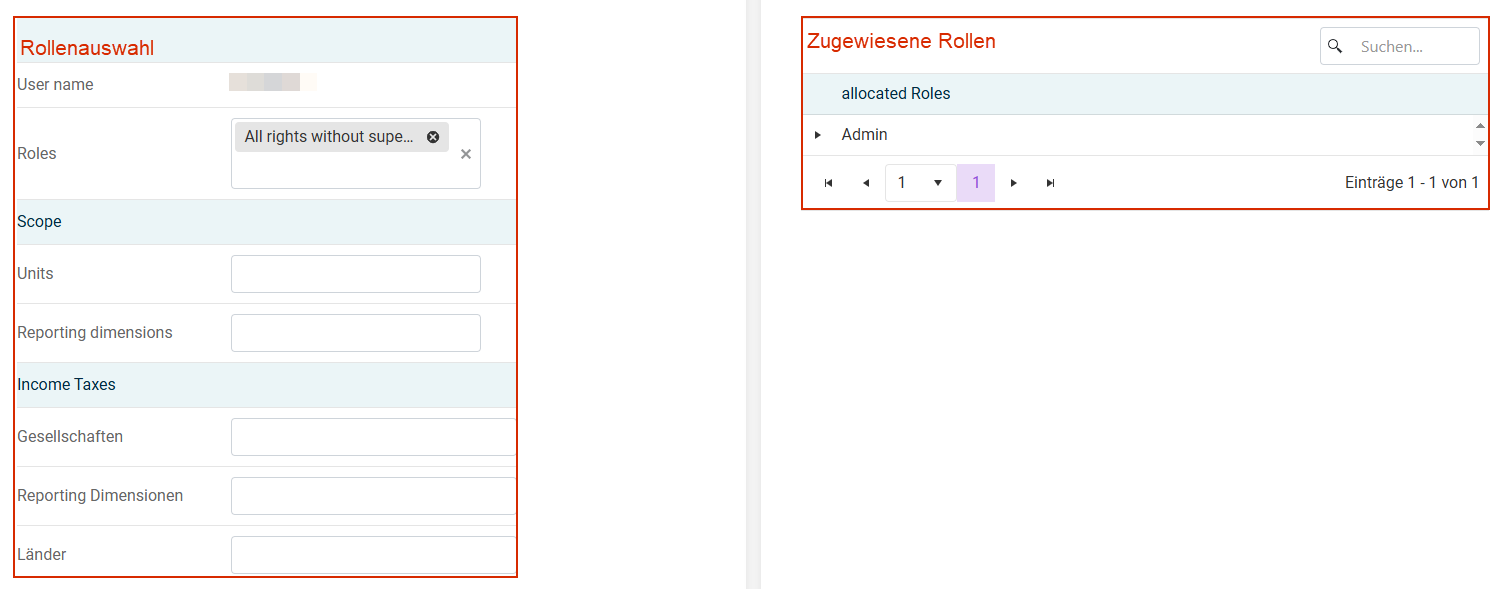This screenshot has width=1507, height=589.
Task: Jump to the last page of results
Action: point(1051,183)
